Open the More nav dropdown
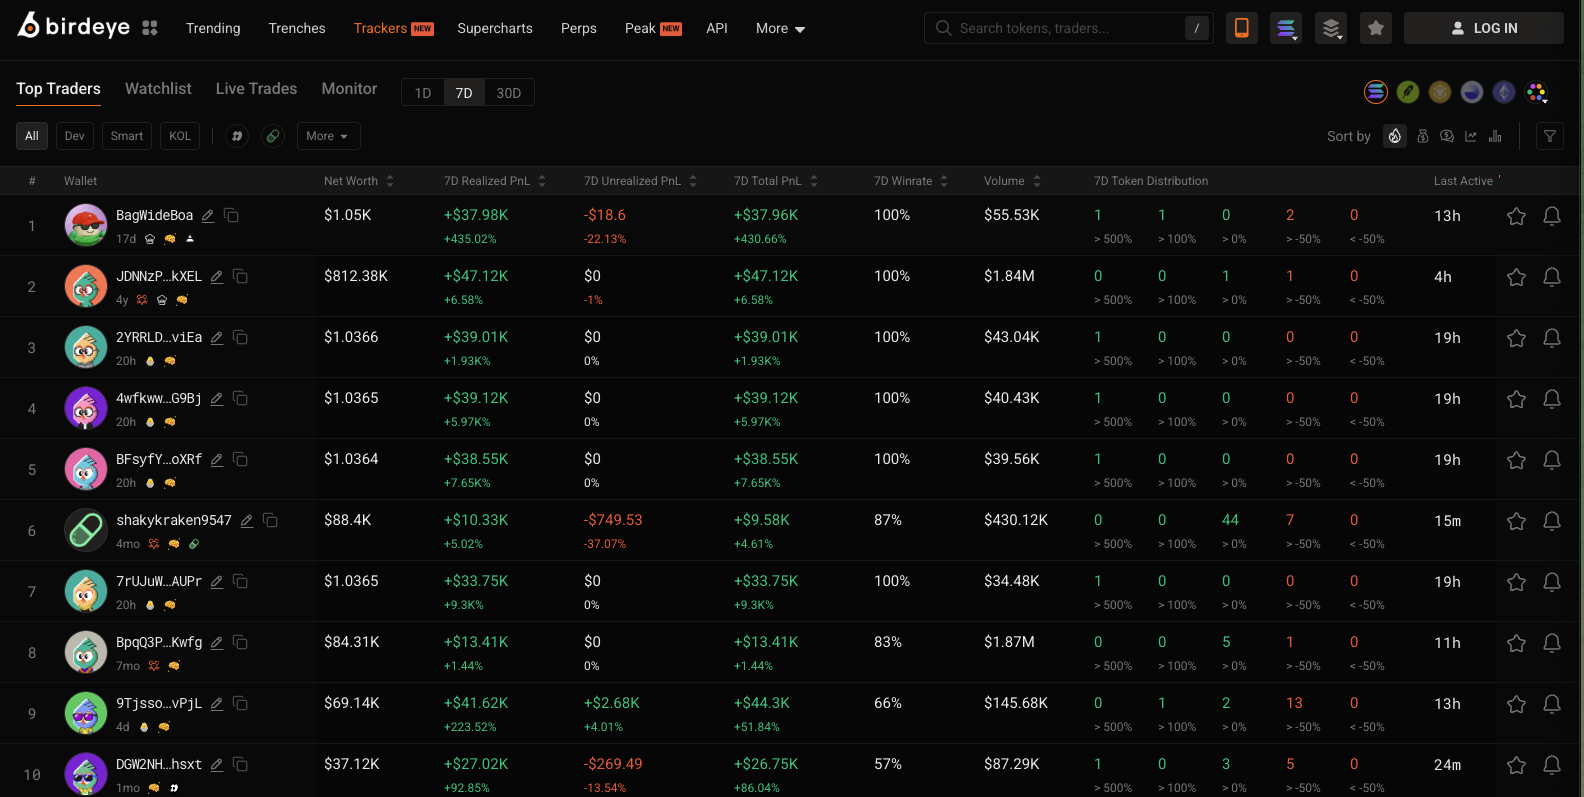The height and width of the screenshot is (797, 1584). [780, 28]
